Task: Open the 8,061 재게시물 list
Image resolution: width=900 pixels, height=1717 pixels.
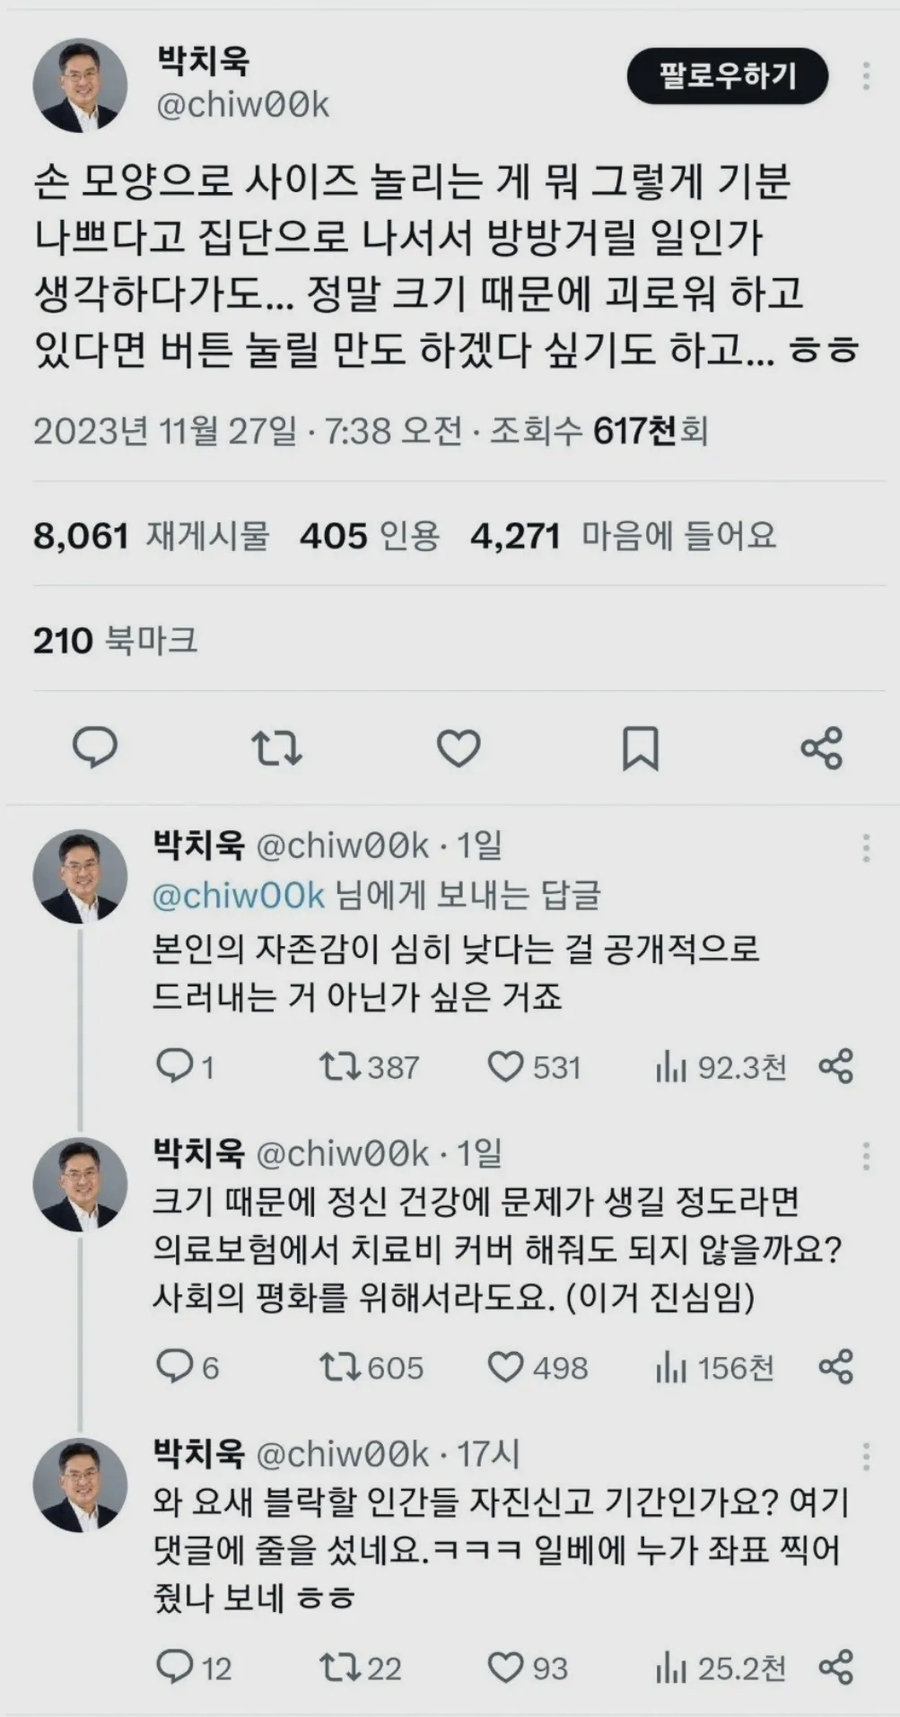Action: click(x=155, y=536)
